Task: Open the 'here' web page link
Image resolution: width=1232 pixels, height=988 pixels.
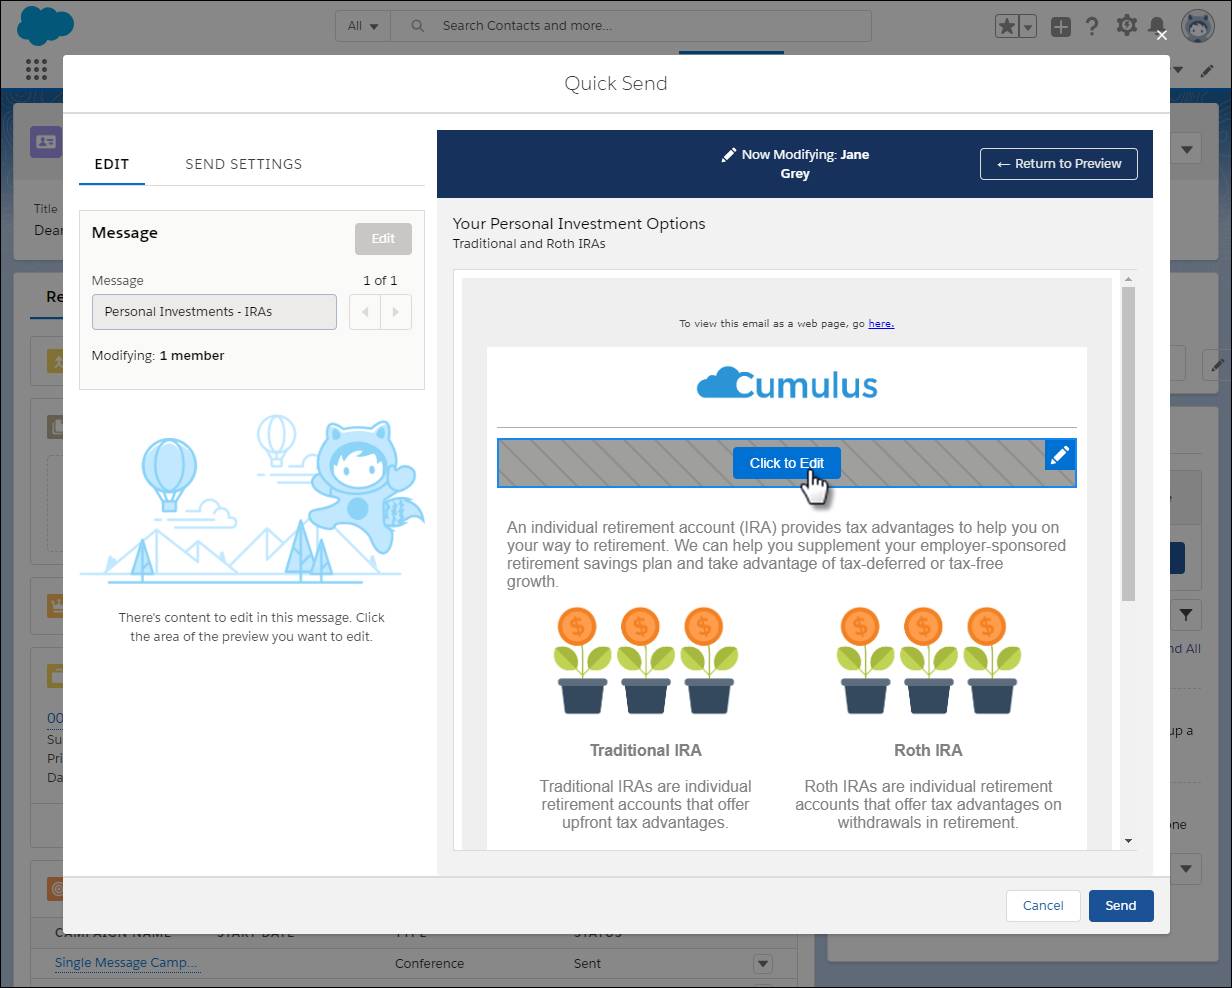Action: (881, 324)
